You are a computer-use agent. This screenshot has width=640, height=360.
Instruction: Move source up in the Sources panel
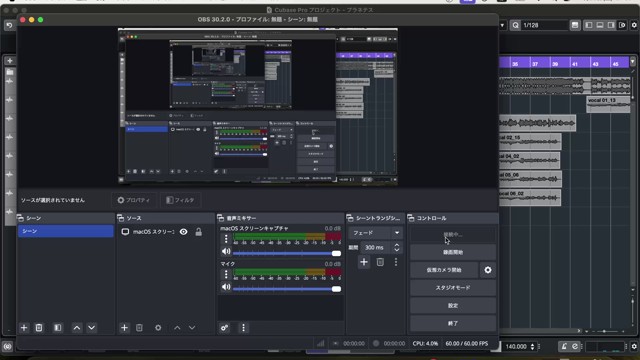(177, 328)
